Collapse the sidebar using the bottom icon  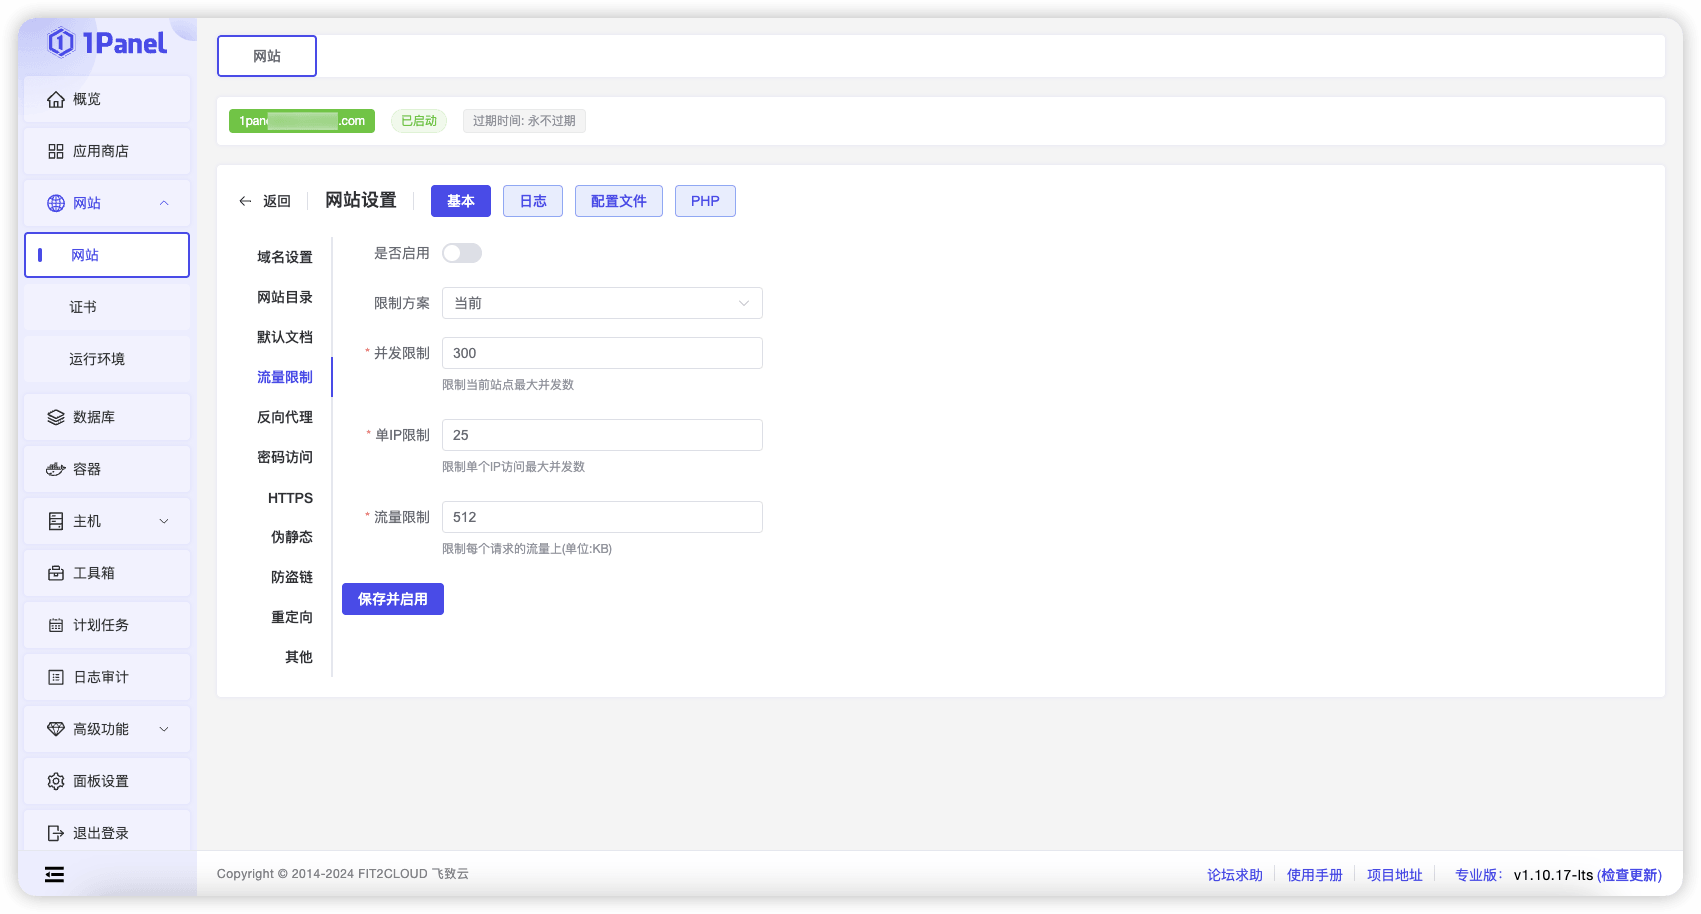tap(54, 874)
